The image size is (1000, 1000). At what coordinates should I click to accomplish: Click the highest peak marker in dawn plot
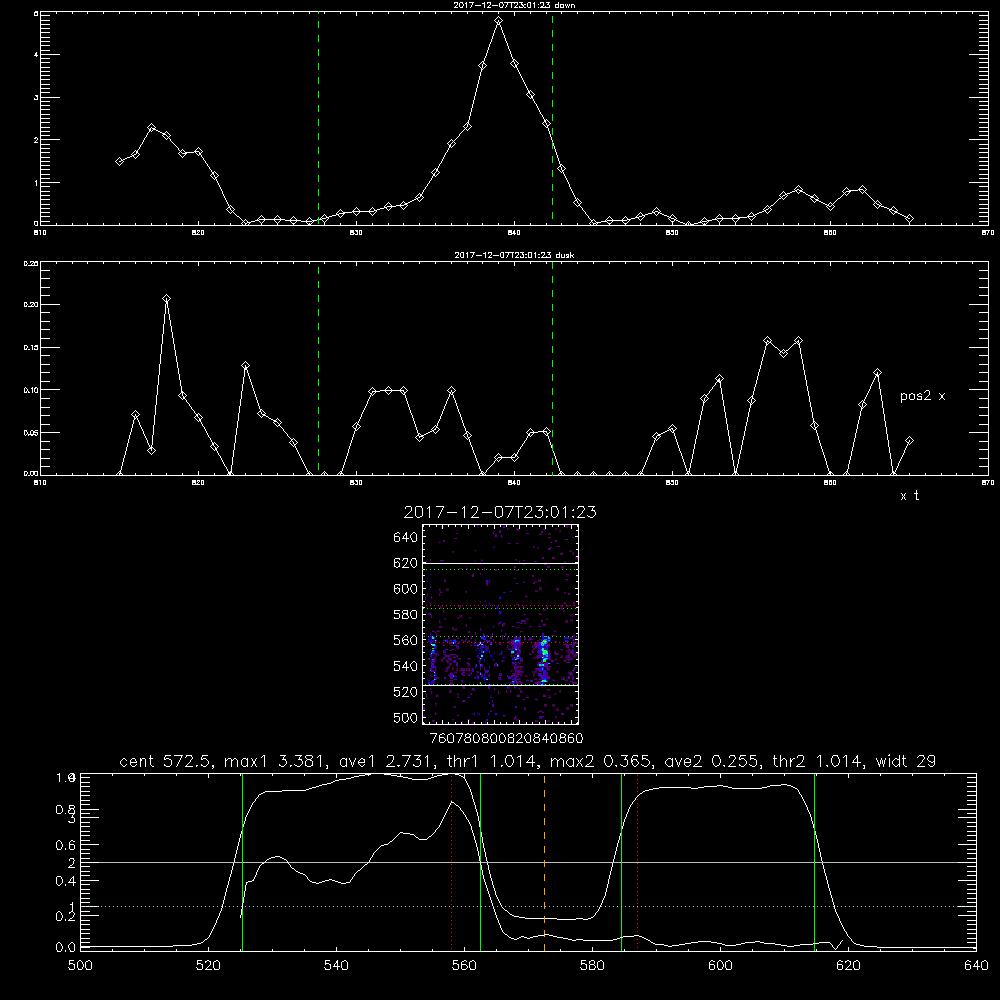[499, 21]
